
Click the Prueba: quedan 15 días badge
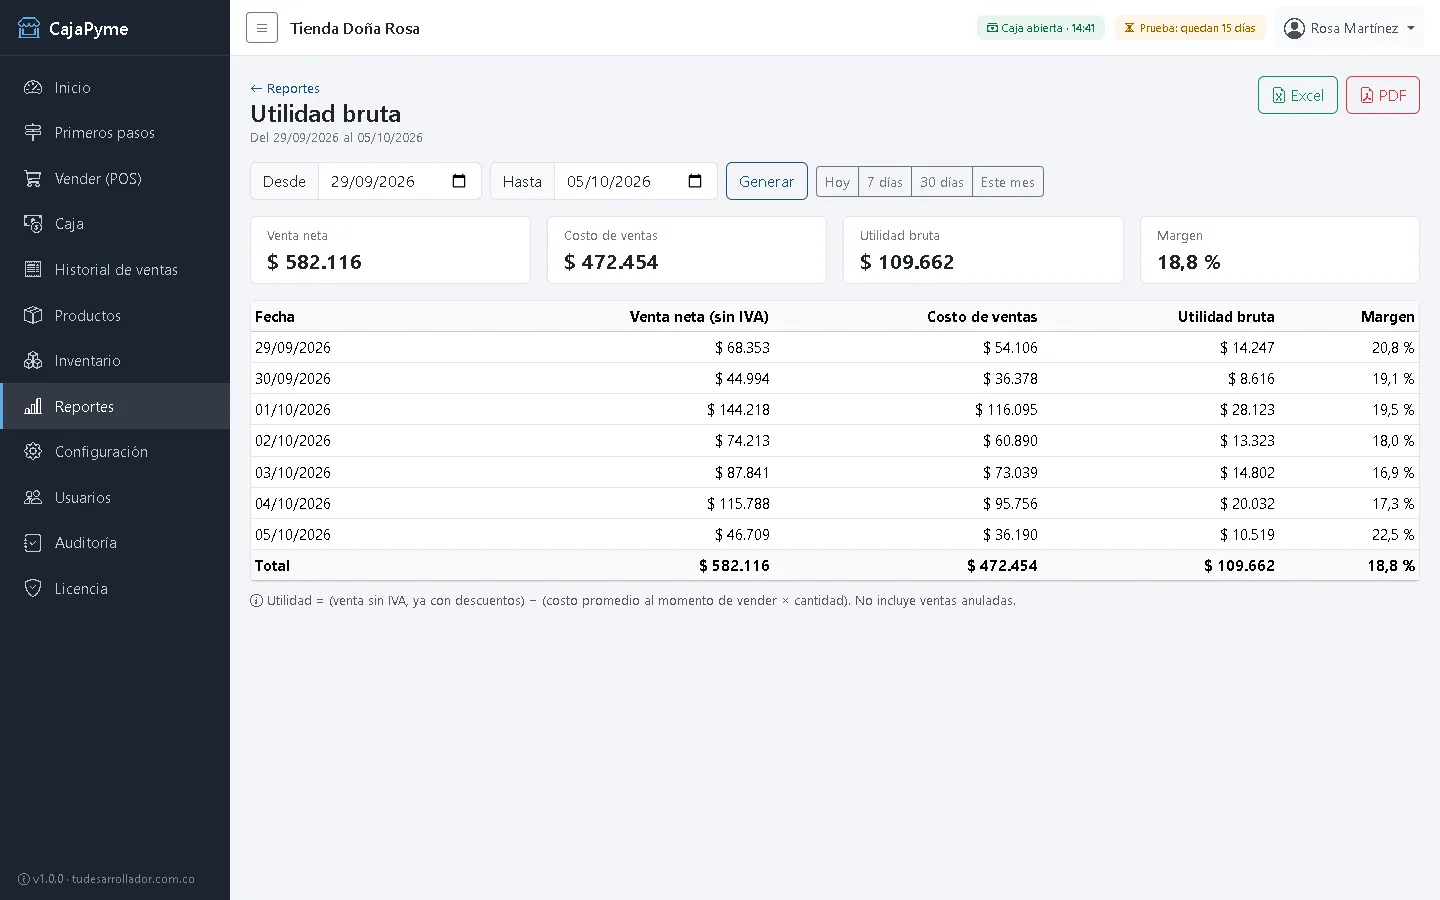pyautogui.click(x=1190, y=28)
